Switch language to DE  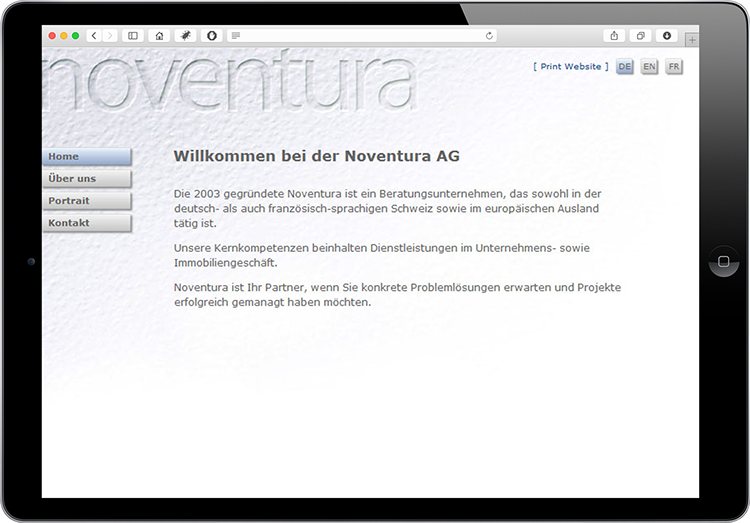click(x=624, y=67)
